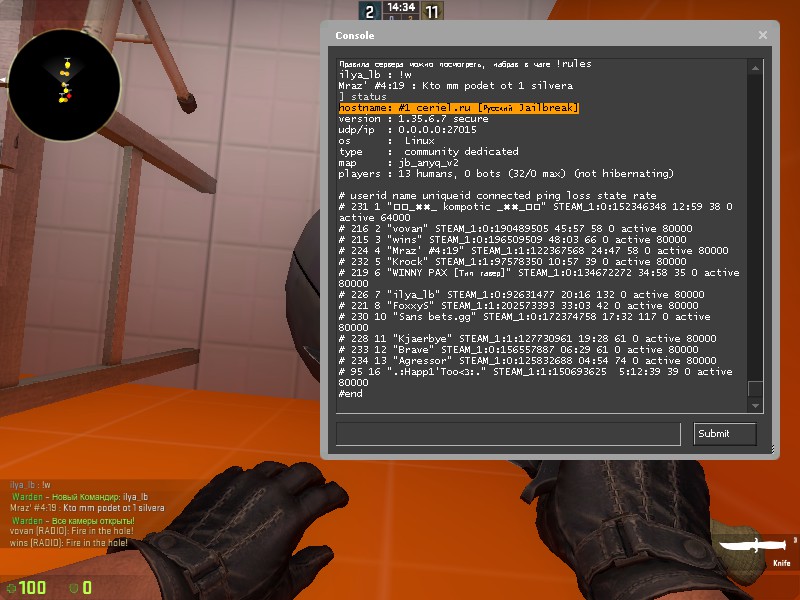
Task: Click the 'version : 1.35.6.7 secure' line
Action: coord(406,118)
